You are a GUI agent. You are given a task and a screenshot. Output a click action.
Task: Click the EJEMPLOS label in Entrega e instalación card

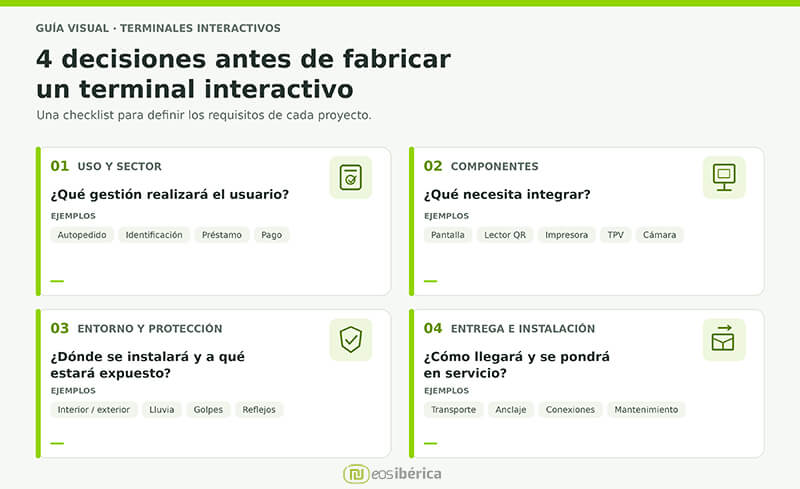pos(446,390)
